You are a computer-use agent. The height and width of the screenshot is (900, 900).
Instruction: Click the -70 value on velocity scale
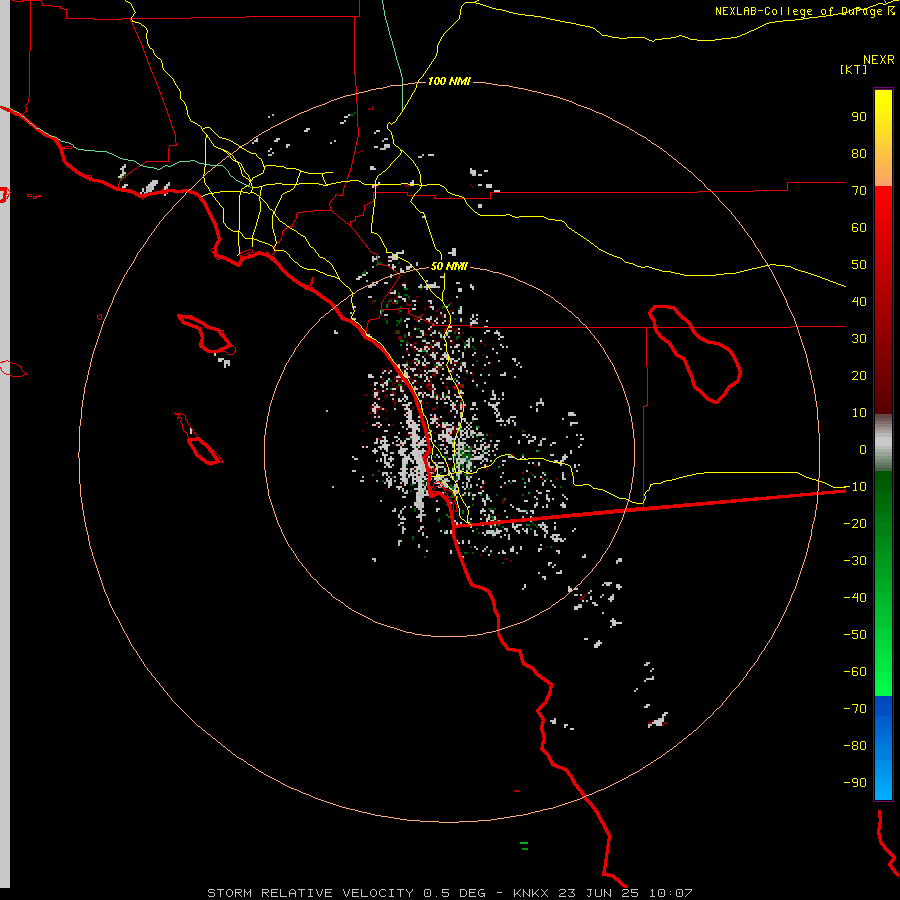pyautogui.click(x=855, y=709)
